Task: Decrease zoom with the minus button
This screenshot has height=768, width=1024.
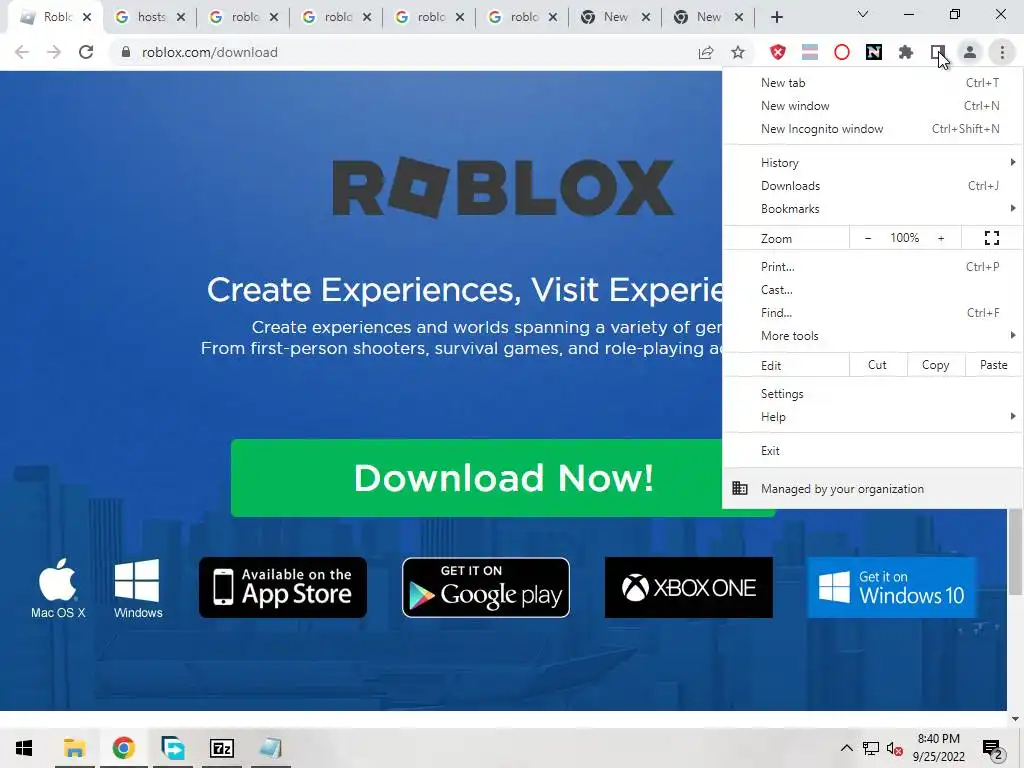Action: 868,238
